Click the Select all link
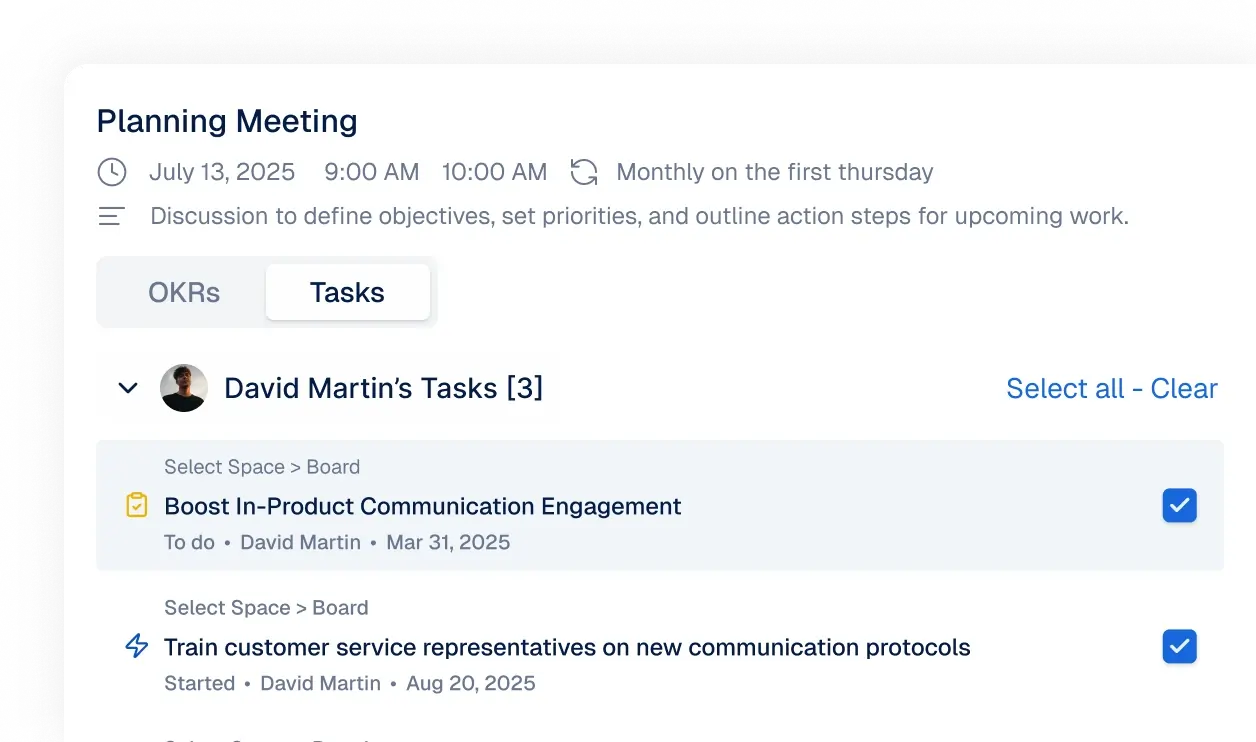The width and height of the screenshot is (1256, 742). click(1065, 389)
